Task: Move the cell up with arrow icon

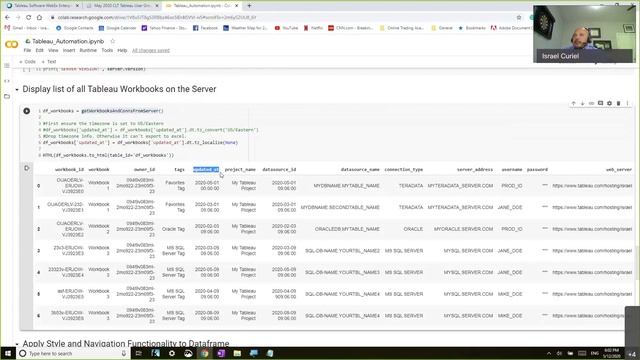Action: 573,103
